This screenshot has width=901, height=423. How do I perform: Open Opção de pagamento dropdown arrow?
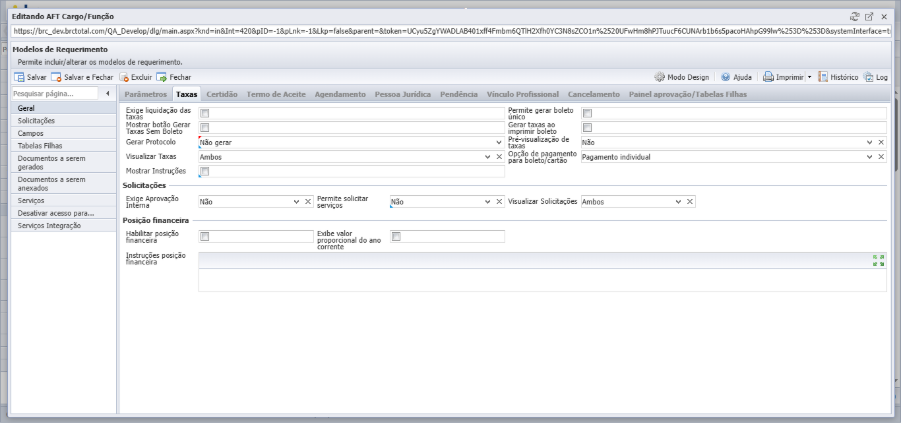[x=870, y=157]
